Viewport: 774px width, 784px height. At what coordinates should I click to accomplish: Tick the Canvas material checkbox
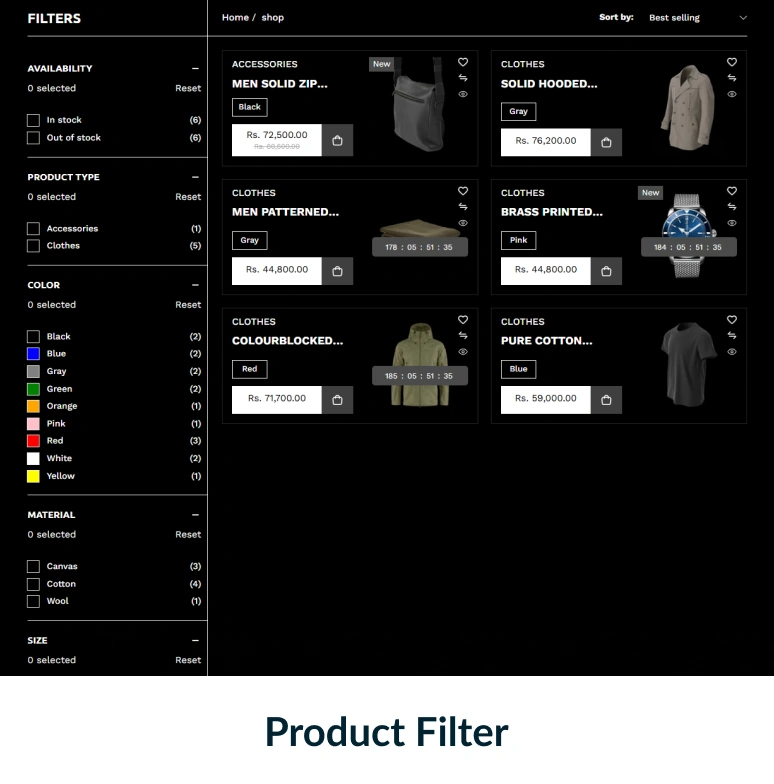[34, 566]
